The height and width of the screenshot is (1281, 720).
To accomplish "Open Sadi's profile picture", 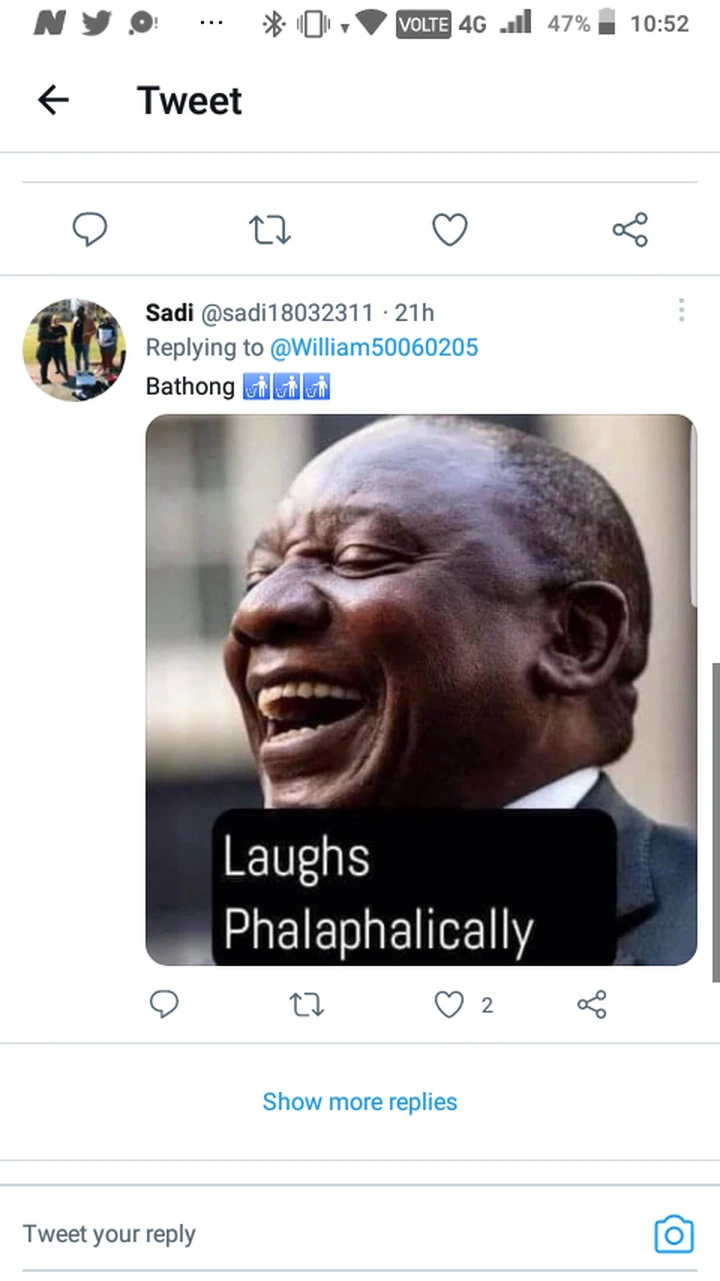I will tap(75, 350).
